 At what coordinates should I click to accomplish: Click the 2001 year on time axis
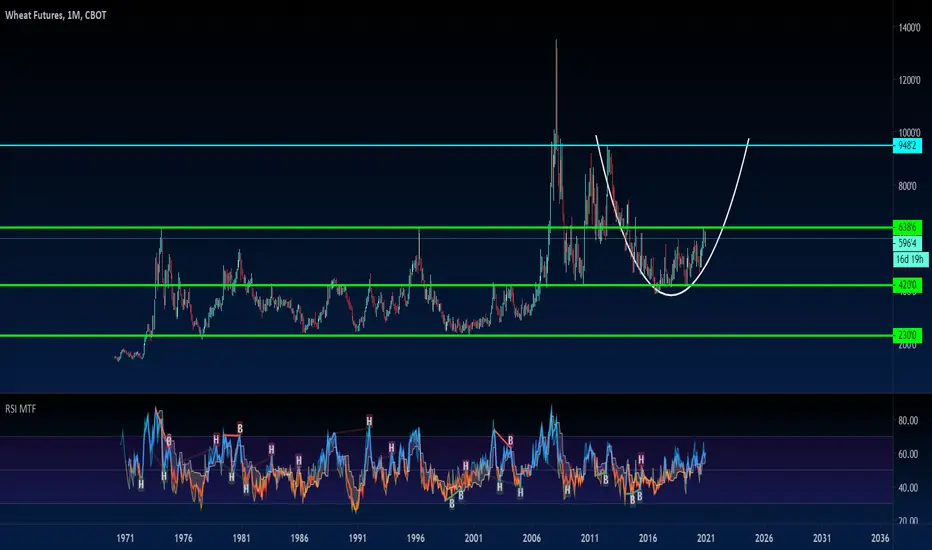click(473, 538)
